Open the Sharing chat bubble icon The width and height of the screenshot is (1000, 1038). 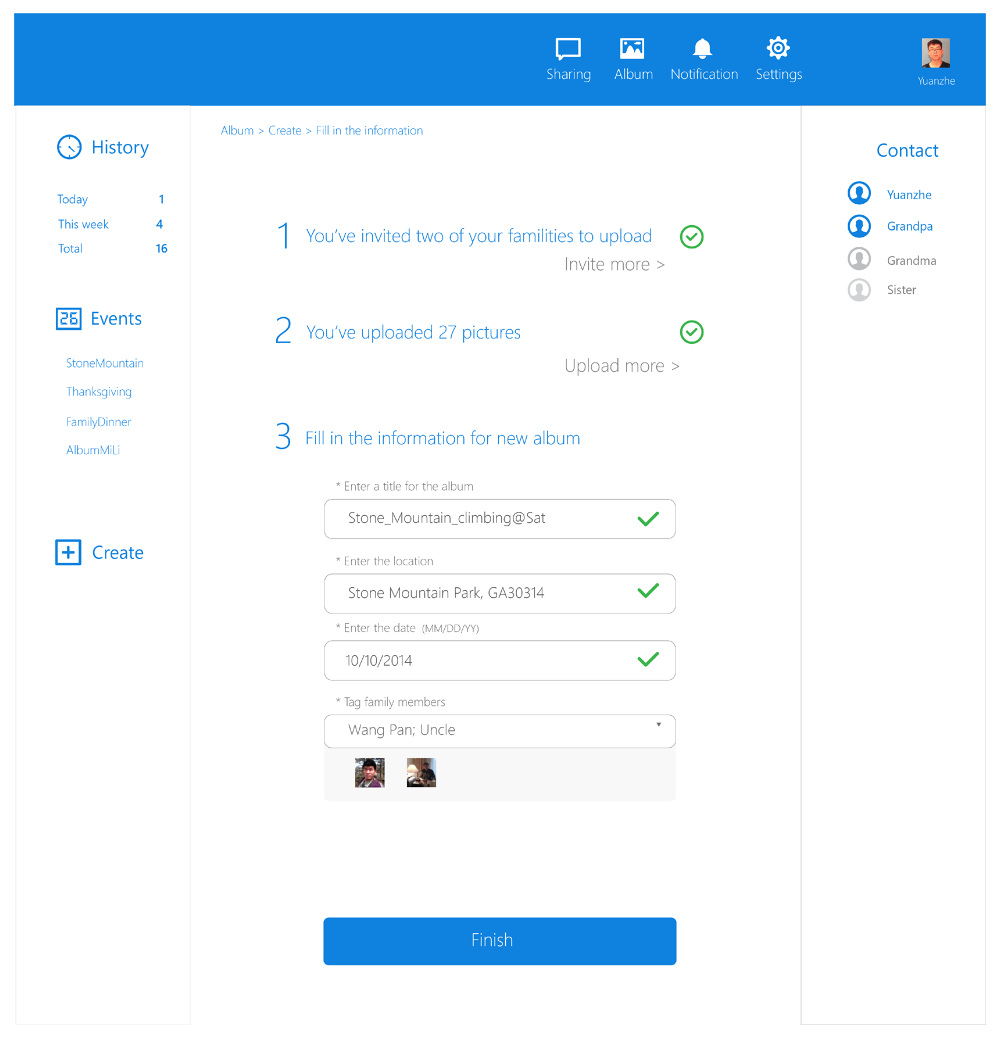point(568,49)
